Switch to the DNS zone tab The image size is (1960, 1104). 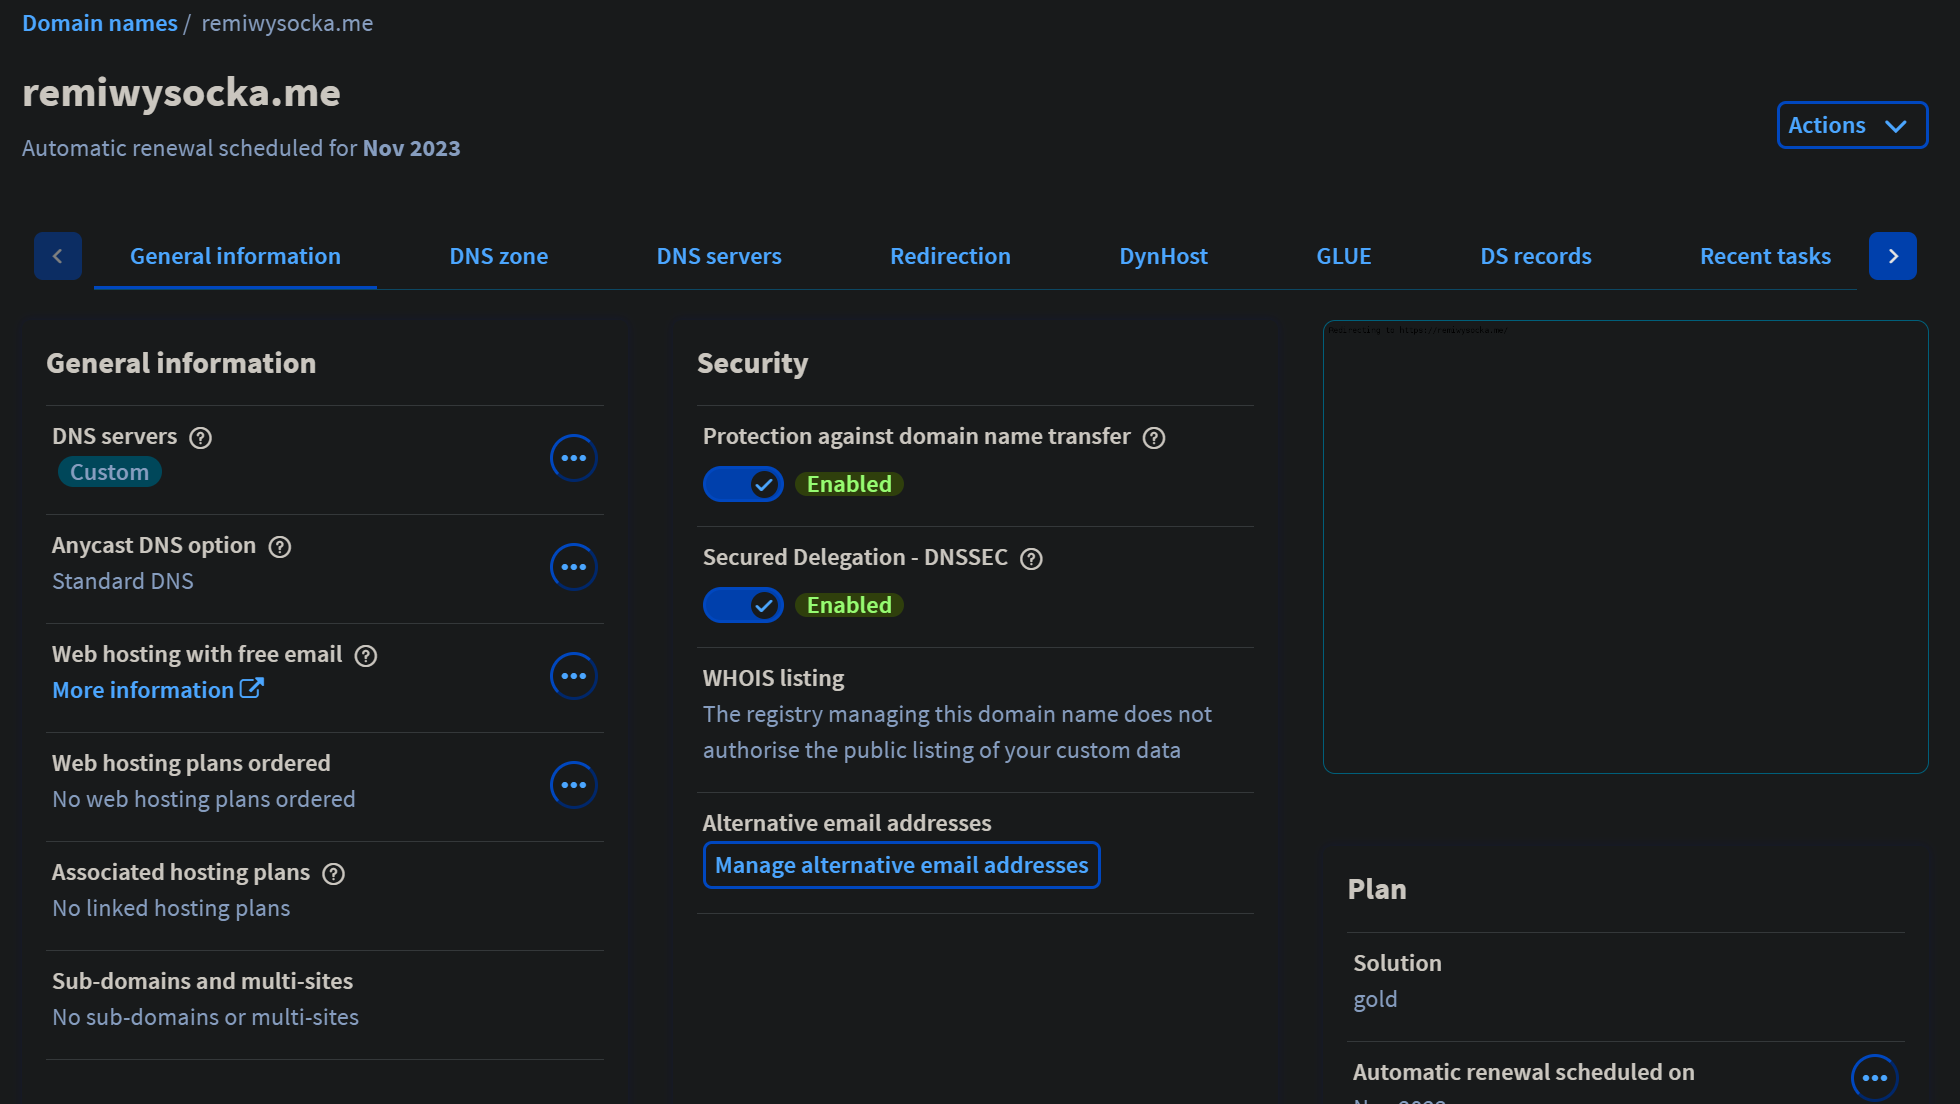[x=498, y=256]
